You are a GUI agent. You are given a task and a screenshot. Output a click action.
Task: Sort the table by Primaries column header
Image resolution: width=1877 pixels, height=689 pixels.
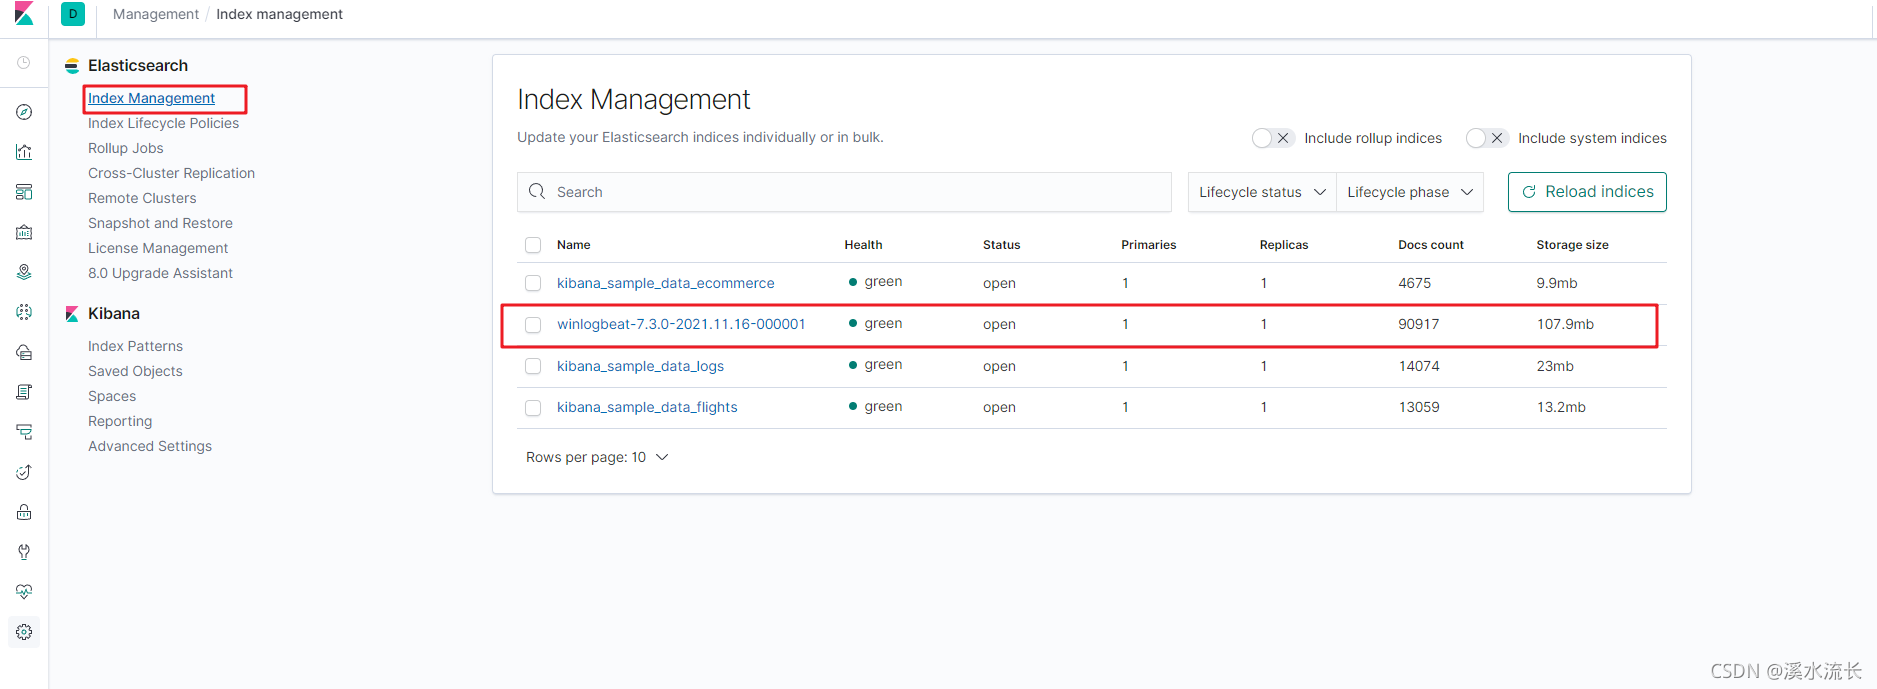pyautogui.click(x=1148, y=245)
